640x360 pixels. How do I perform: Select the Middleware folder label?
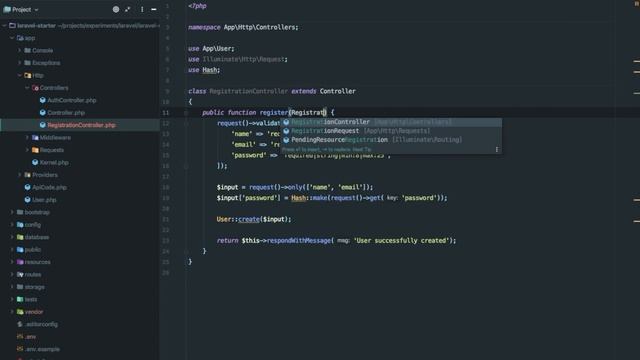click(56, 138)
